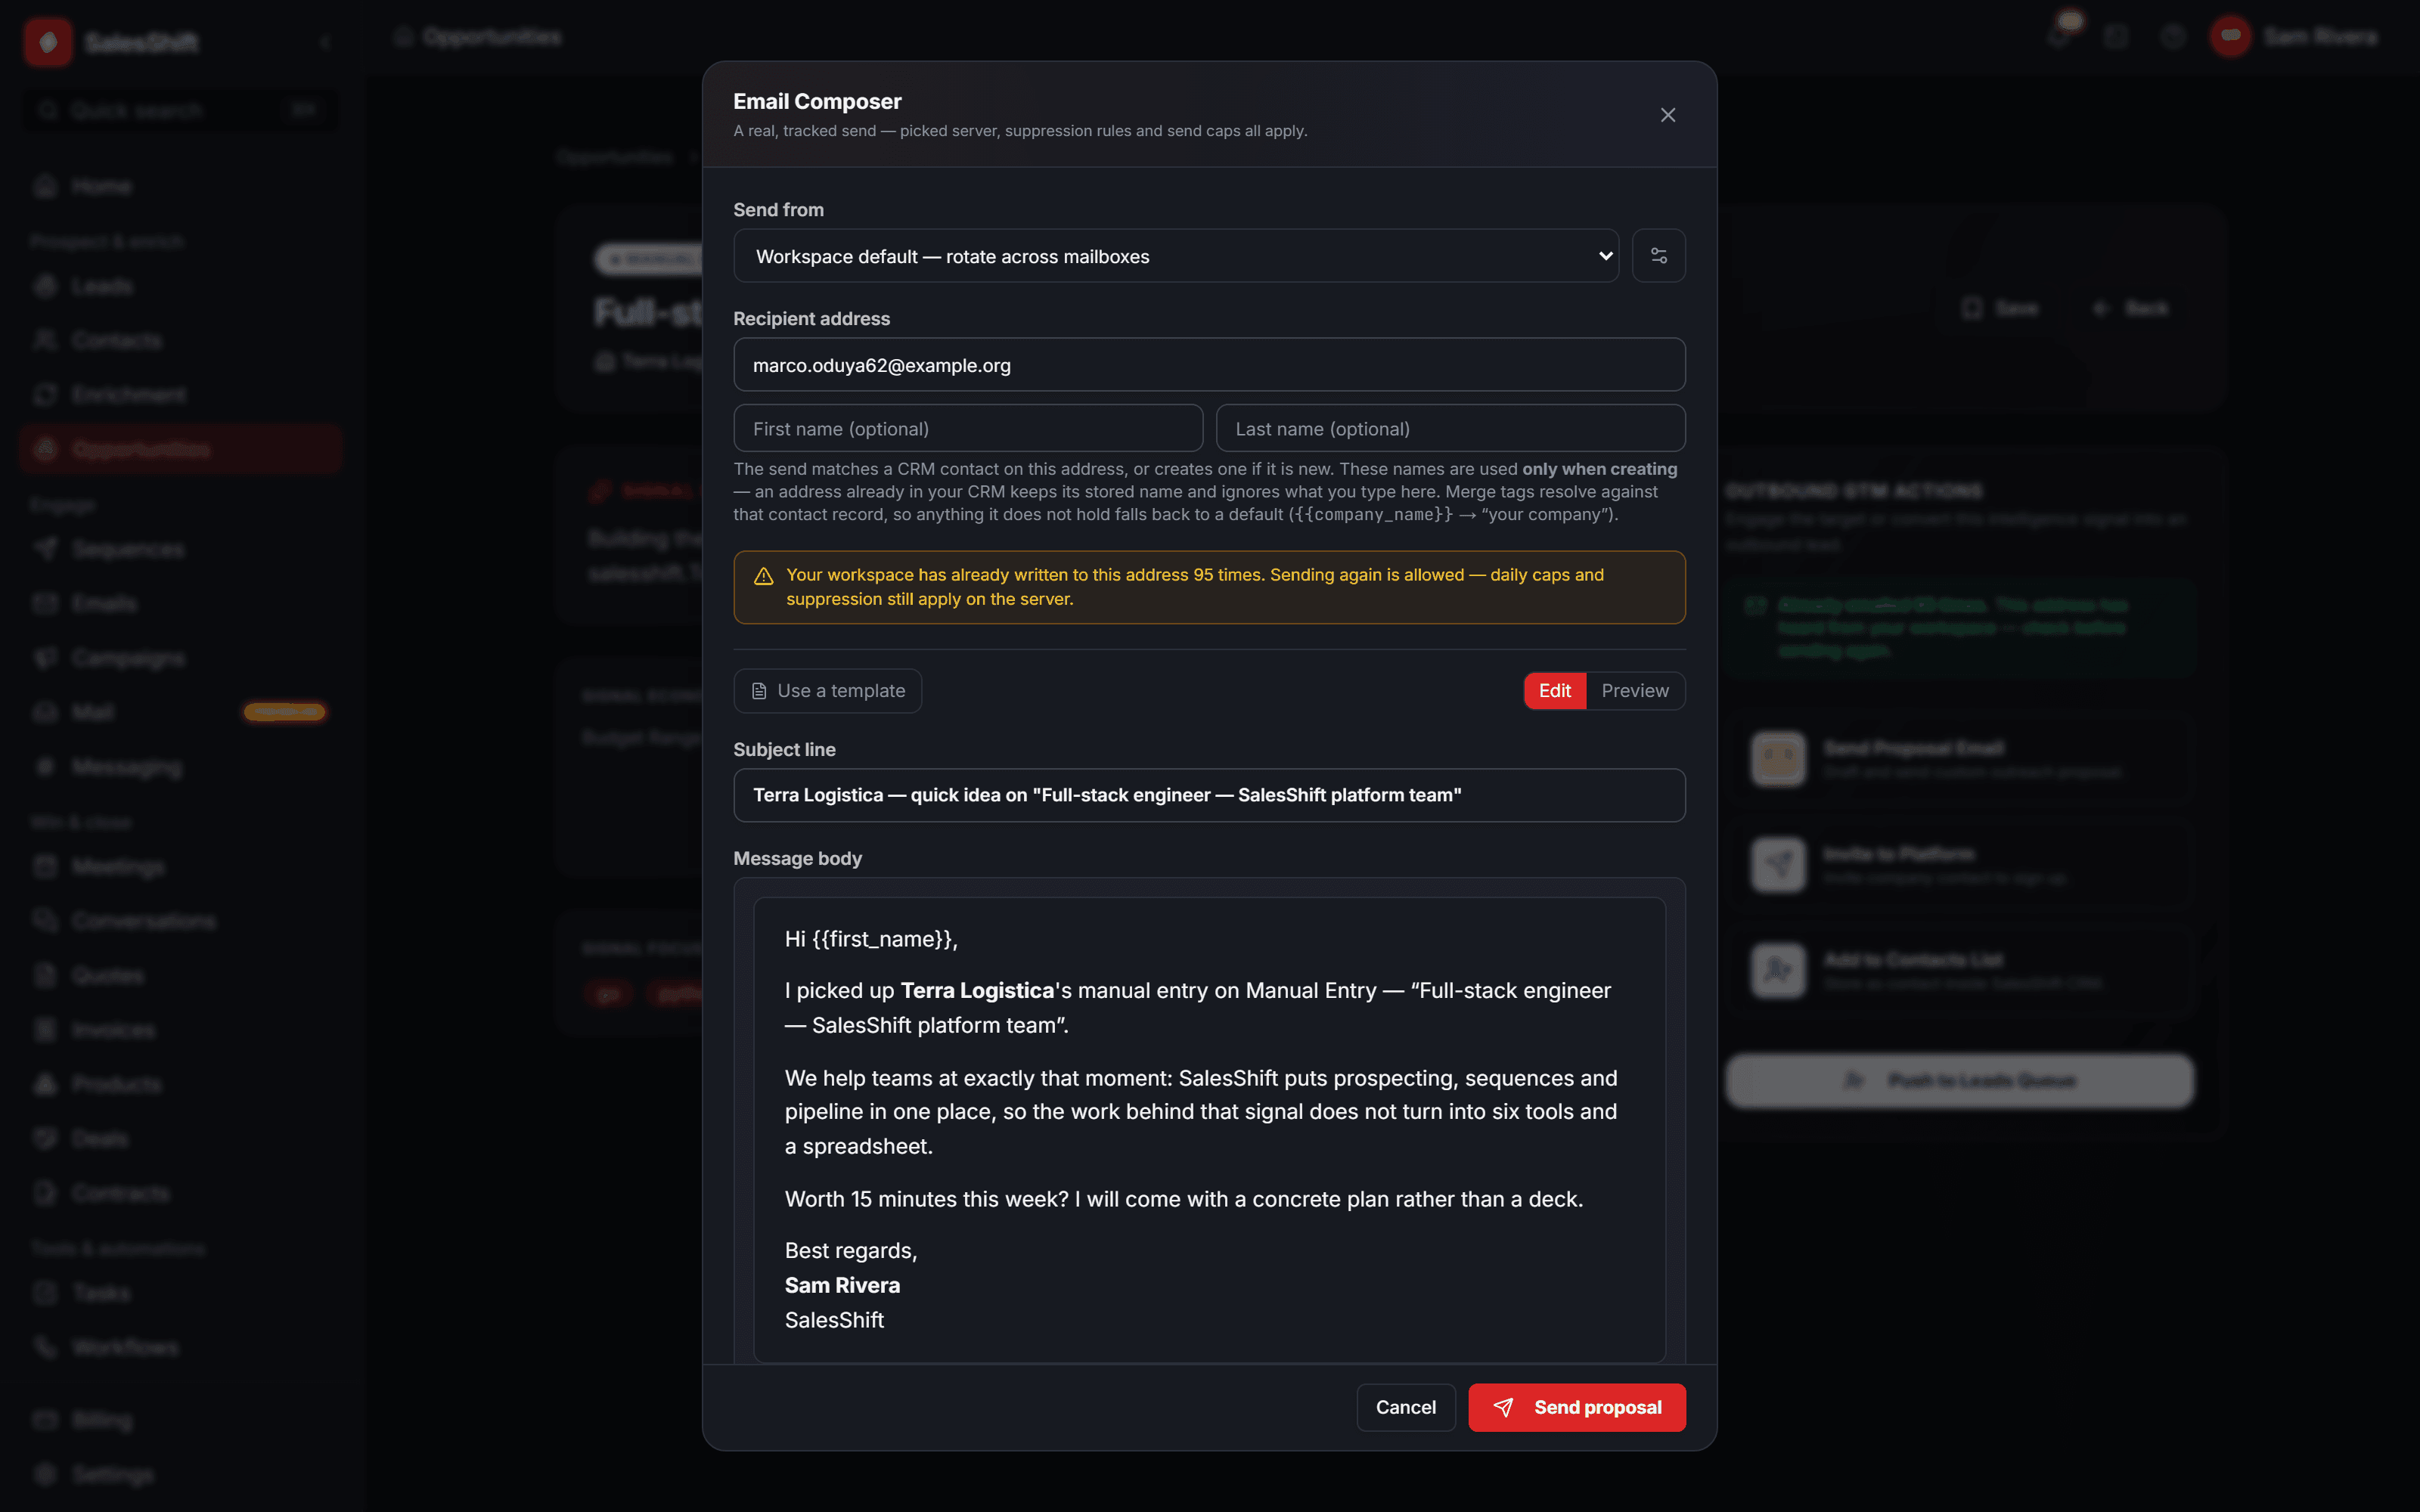Click the "Hi {{first_name}}," line in message body
The width and height of the screenshot is (2420, 1512).
point(871,939)
